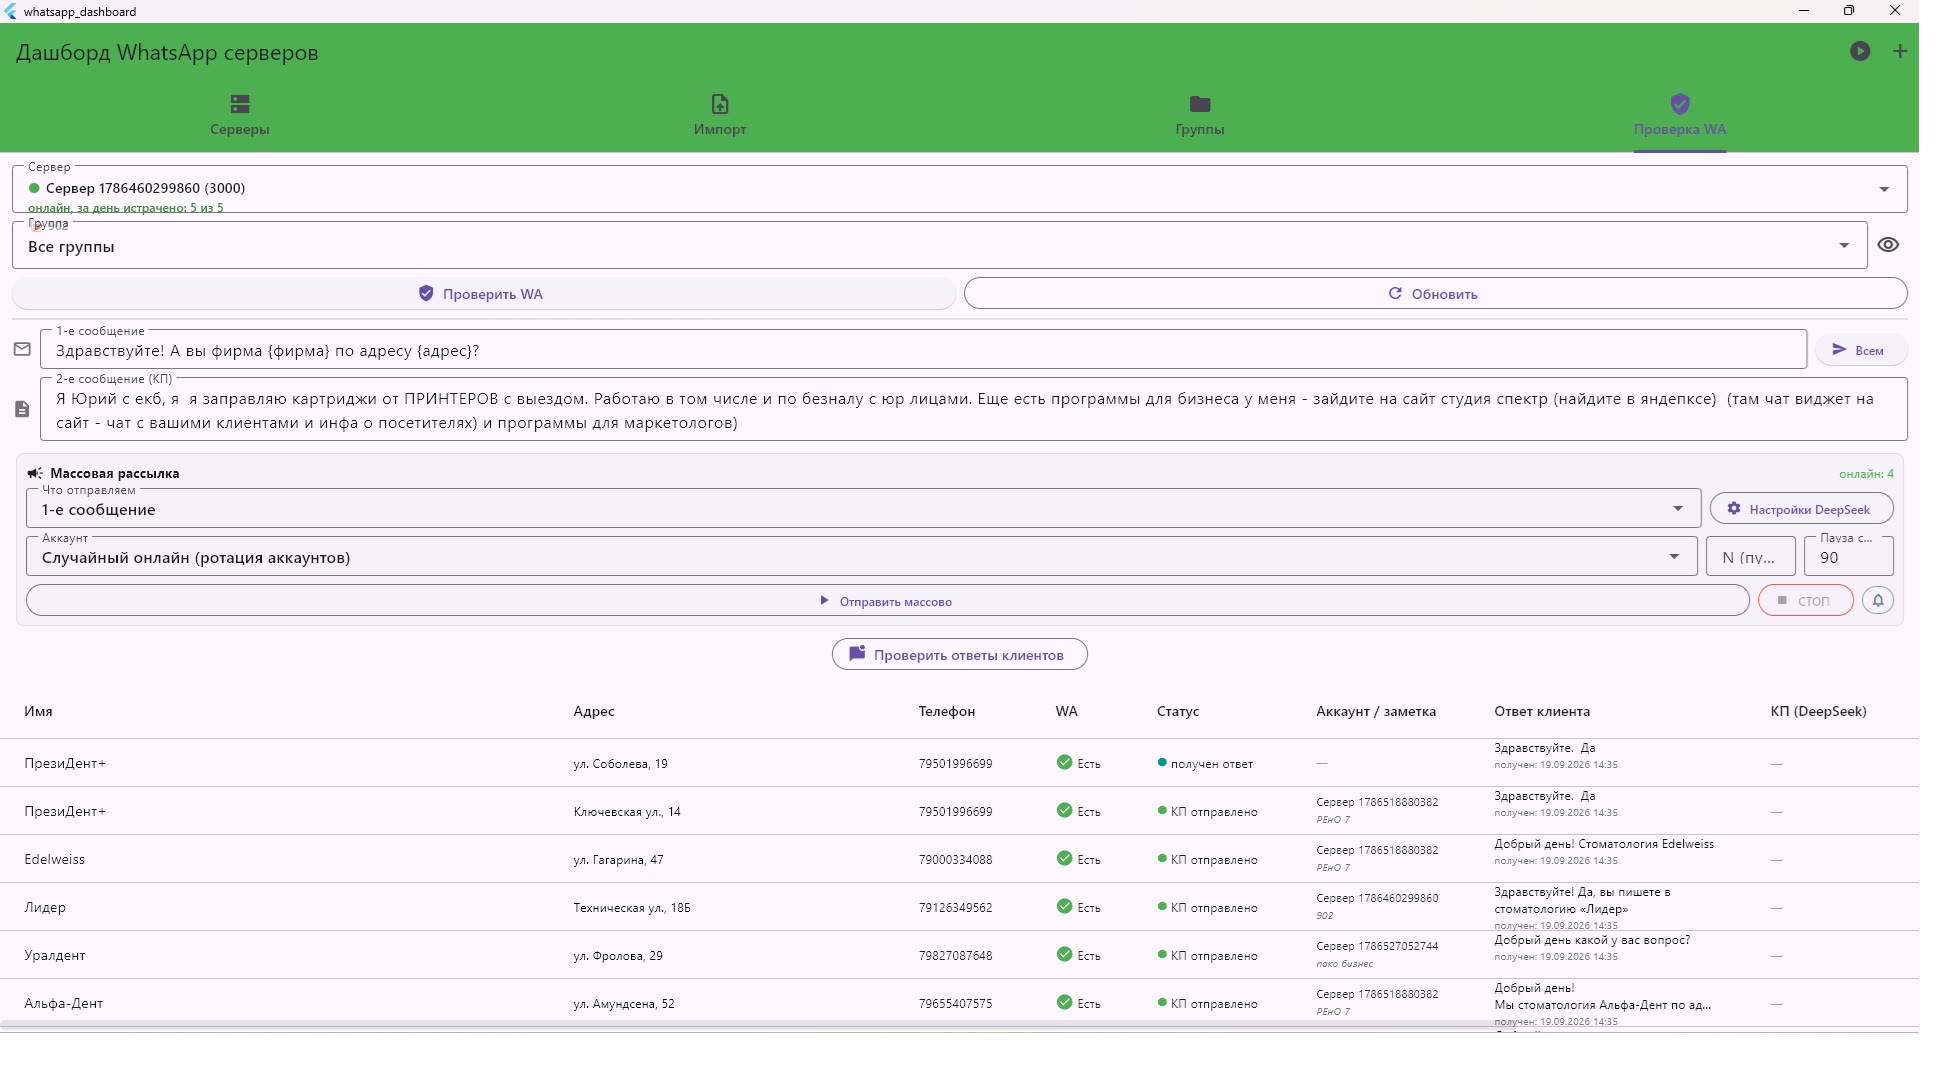The width and height of the screenshot is (1942, 1065).
Task: Open the Серверы tab
Action: 240,115
